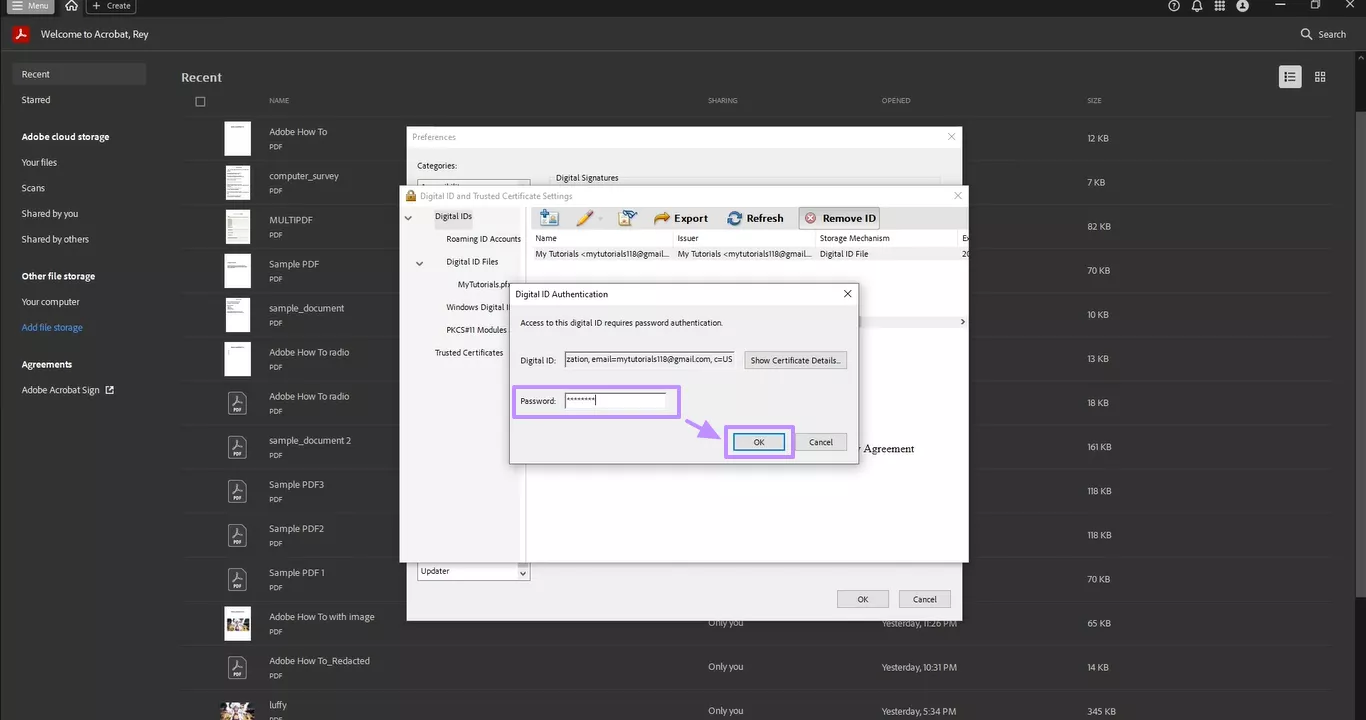Open the Updater dropdown arrow
Image resolution: width=1366 pixels, height=720 pixels.
coord(522,573)
